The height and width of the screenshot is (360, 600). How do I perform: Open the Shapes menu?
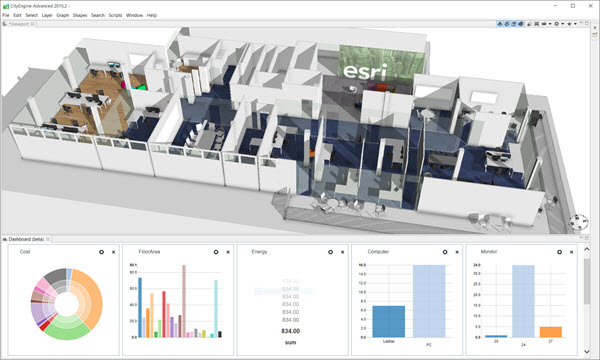point(80,15)
